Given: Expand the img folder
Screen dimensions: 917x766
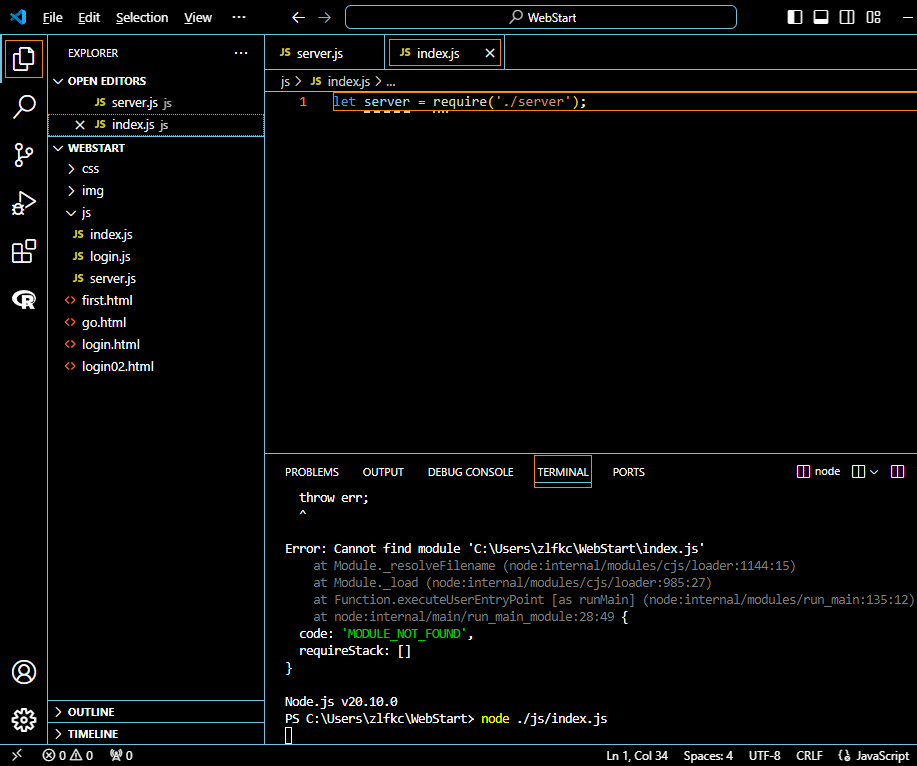Looking at the screenshot, I should pyautogui.click(x=71, y=191).
